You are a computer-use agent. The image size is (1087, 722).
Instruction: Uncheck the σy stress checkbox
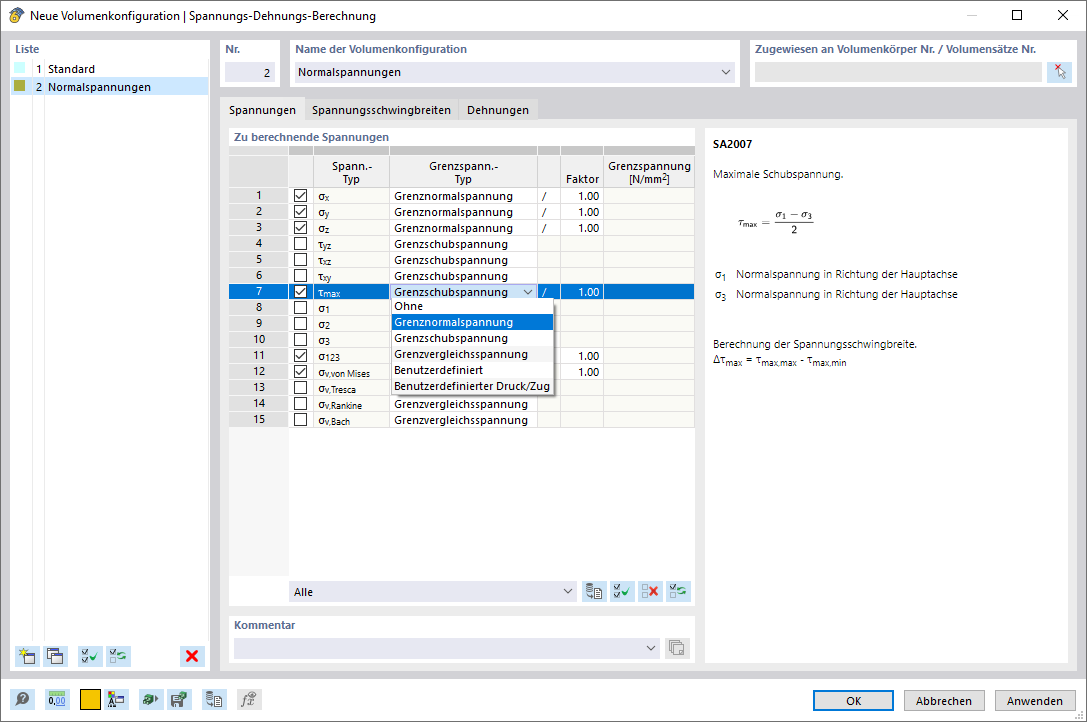coord(300,212)
